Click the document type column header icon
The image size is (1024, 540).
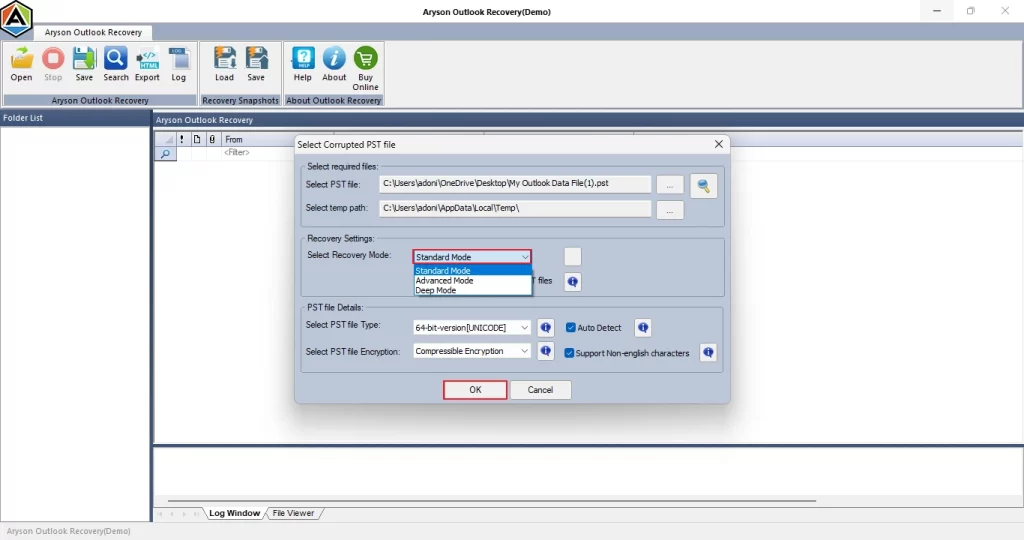pos(197,139)
